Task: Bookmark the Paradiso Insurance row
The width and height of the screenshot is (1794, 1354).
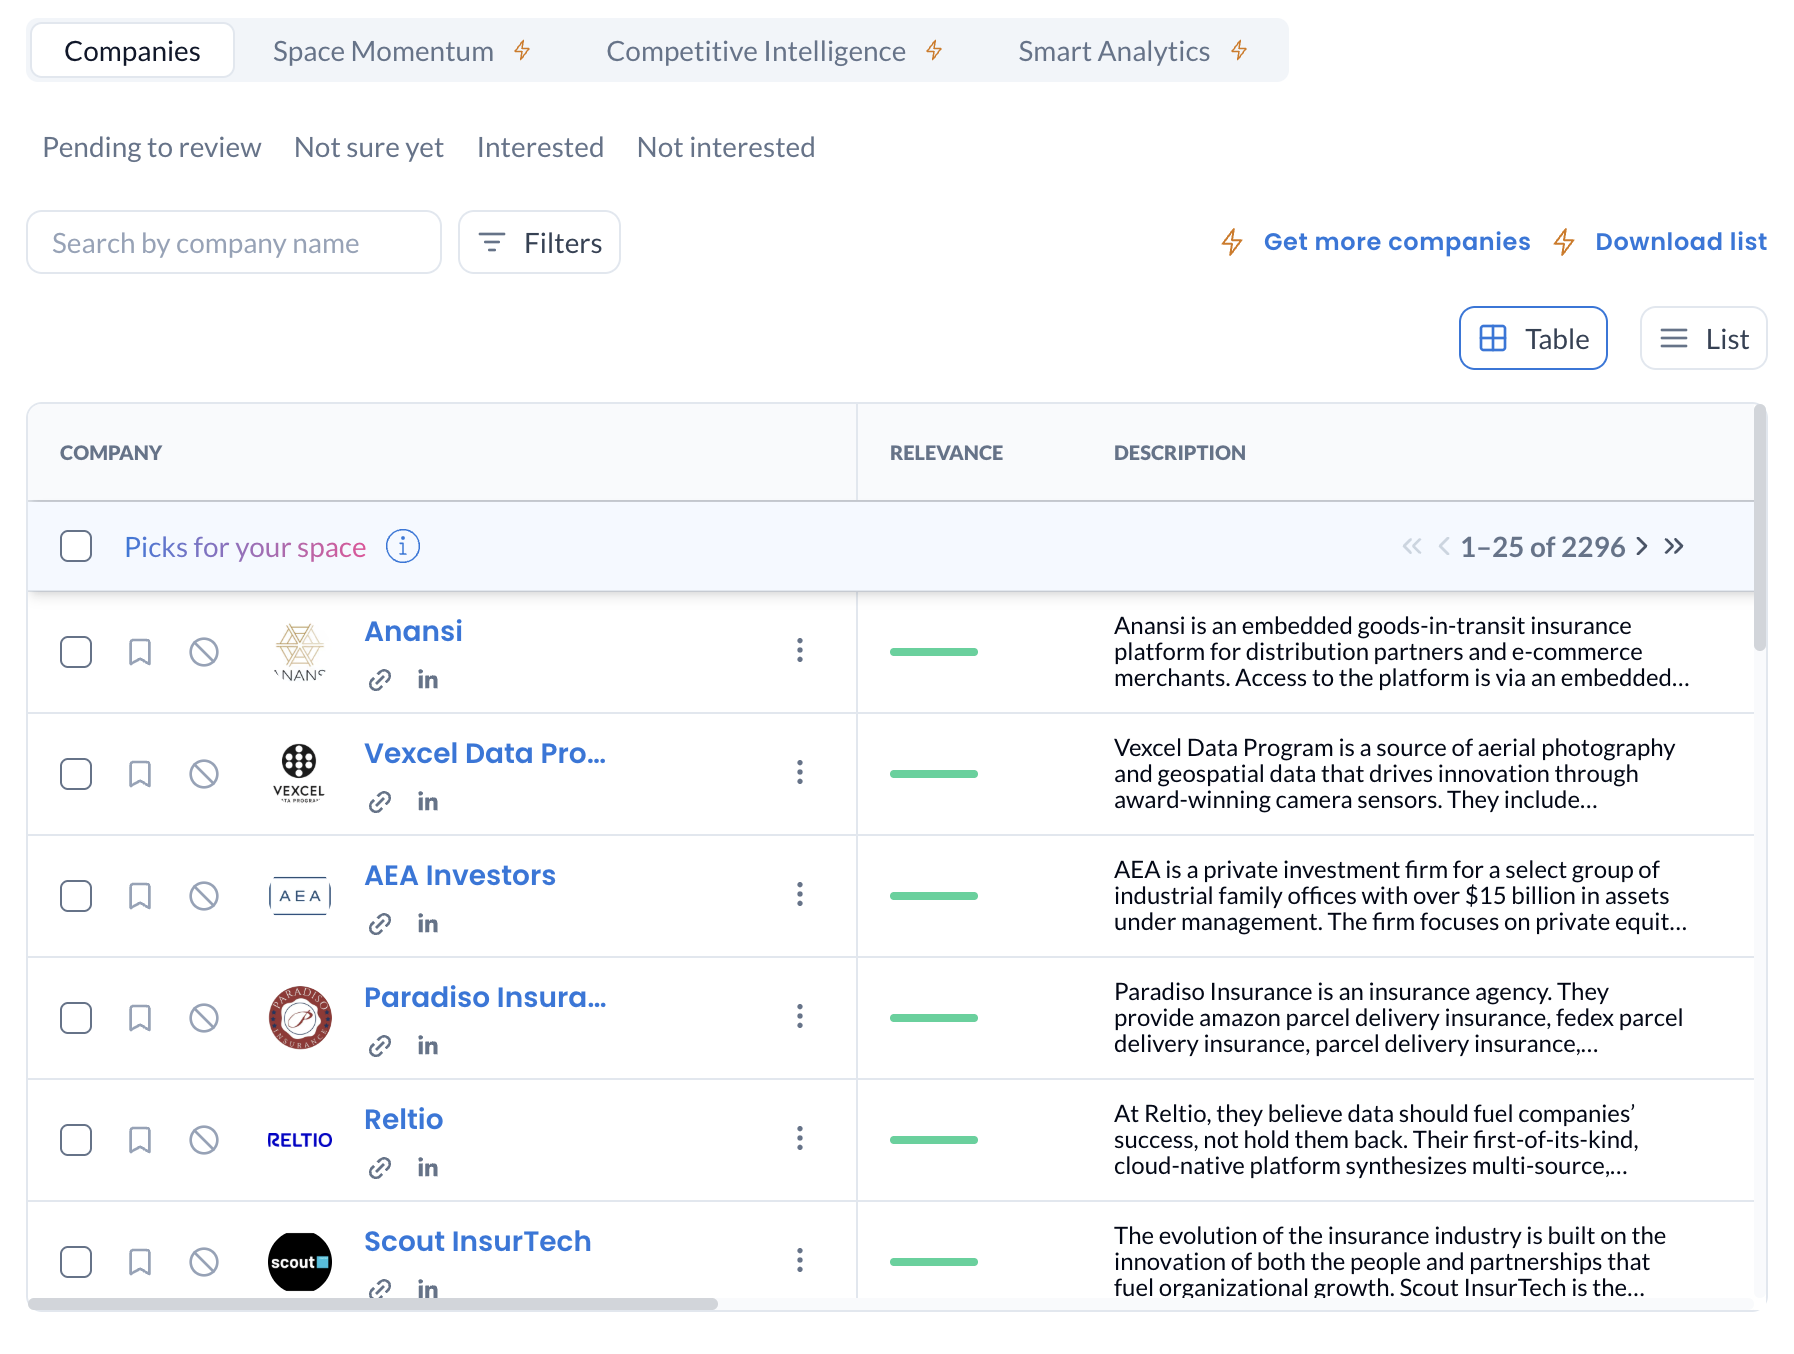Action: 140,1018
